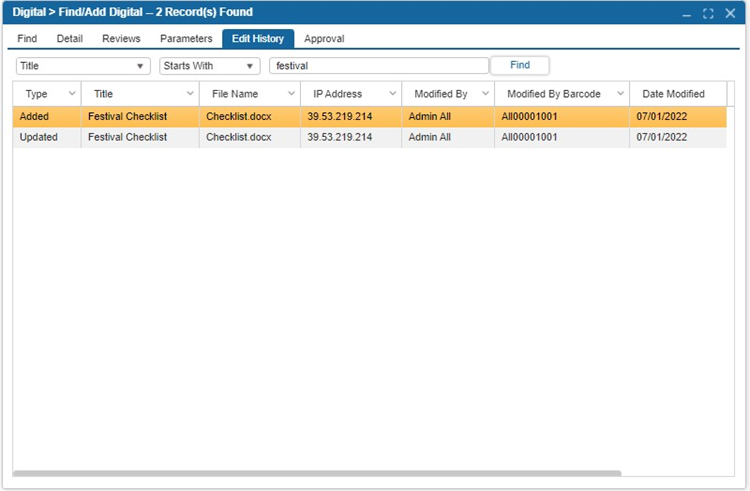Viewport: 750px width, 491px height.
Task: Select the Added row Type cell
Action: [x=47, y=116]
